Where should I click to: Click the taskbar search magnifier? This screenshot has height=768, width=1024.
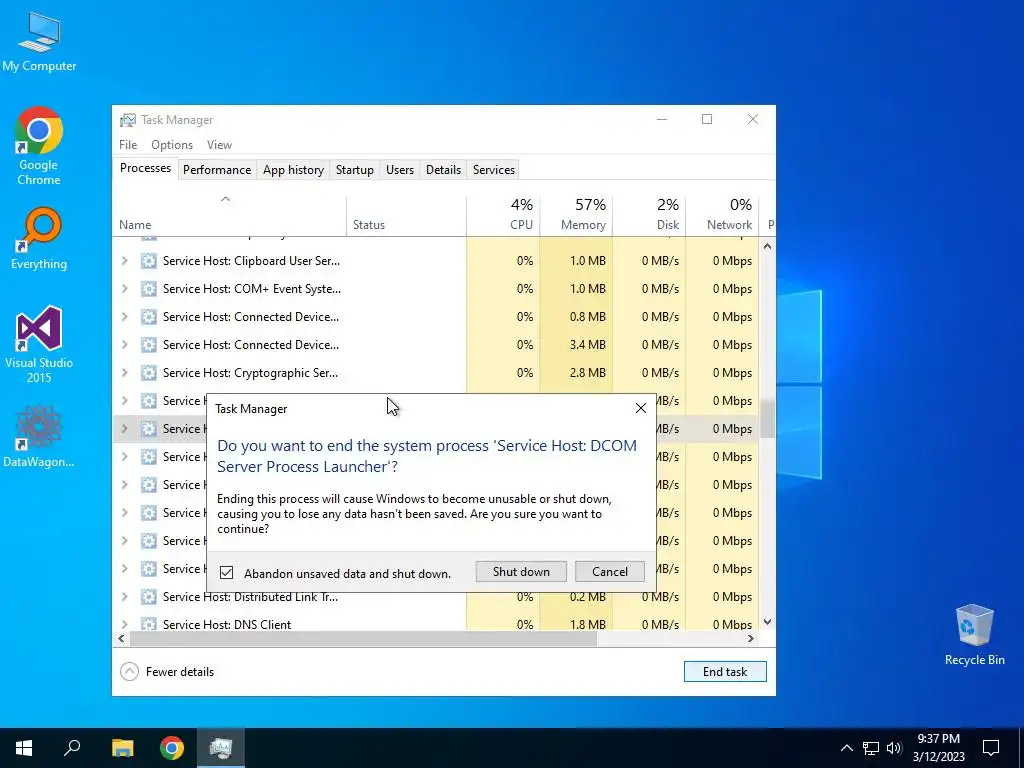pyautogui.click(x=72, y=748)
